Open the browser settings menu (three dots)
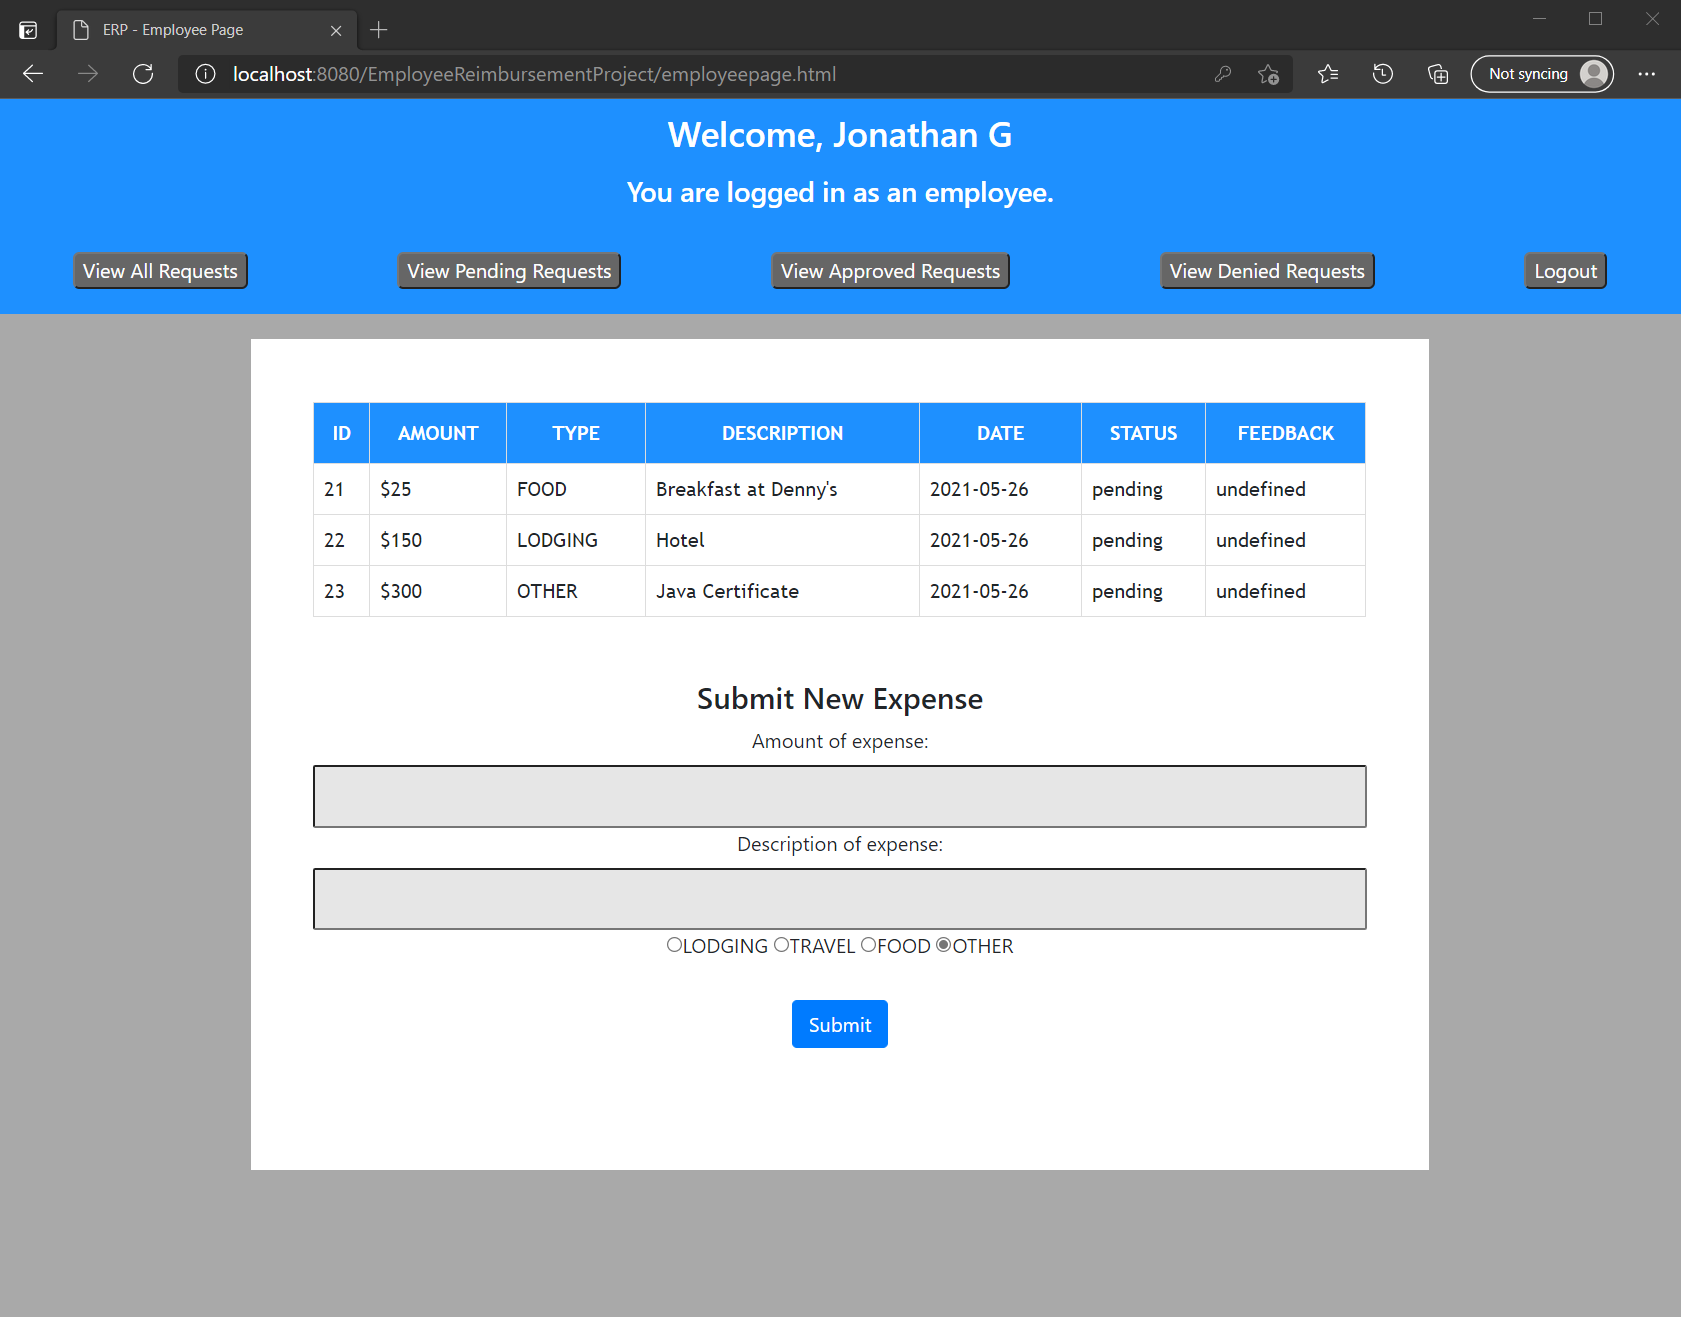 point(1648,74)
